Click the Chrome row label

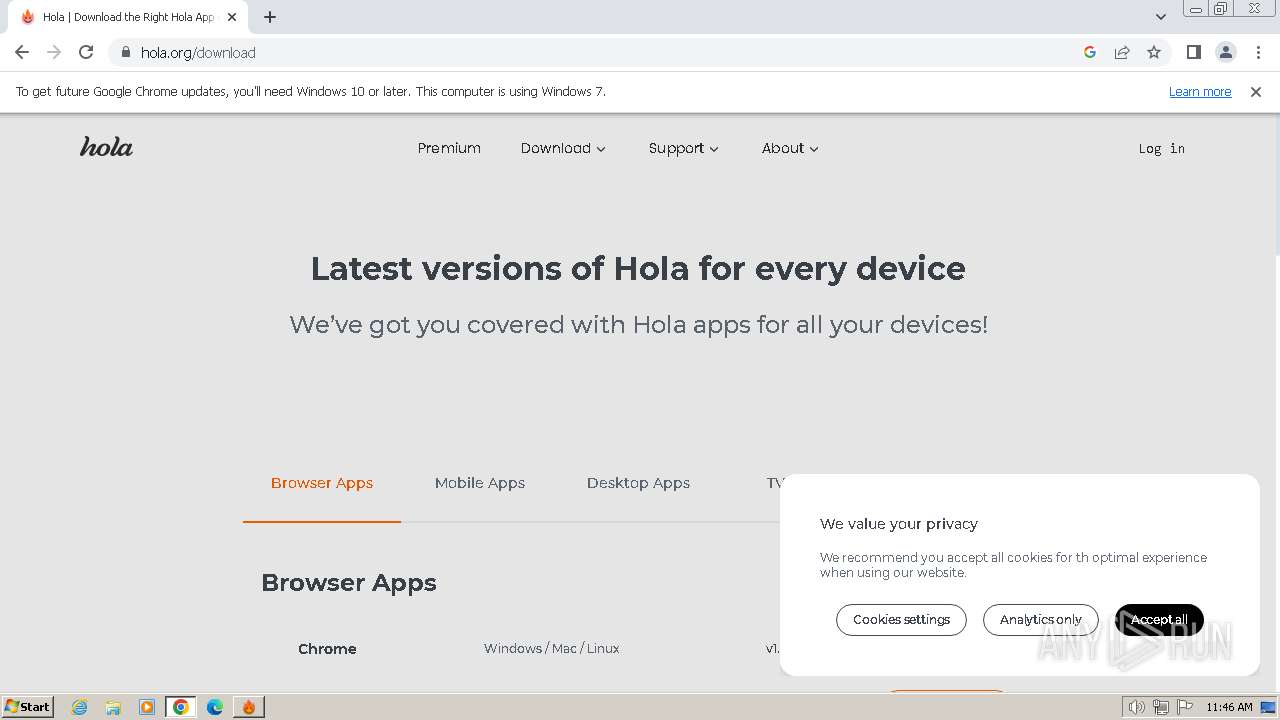327,649
